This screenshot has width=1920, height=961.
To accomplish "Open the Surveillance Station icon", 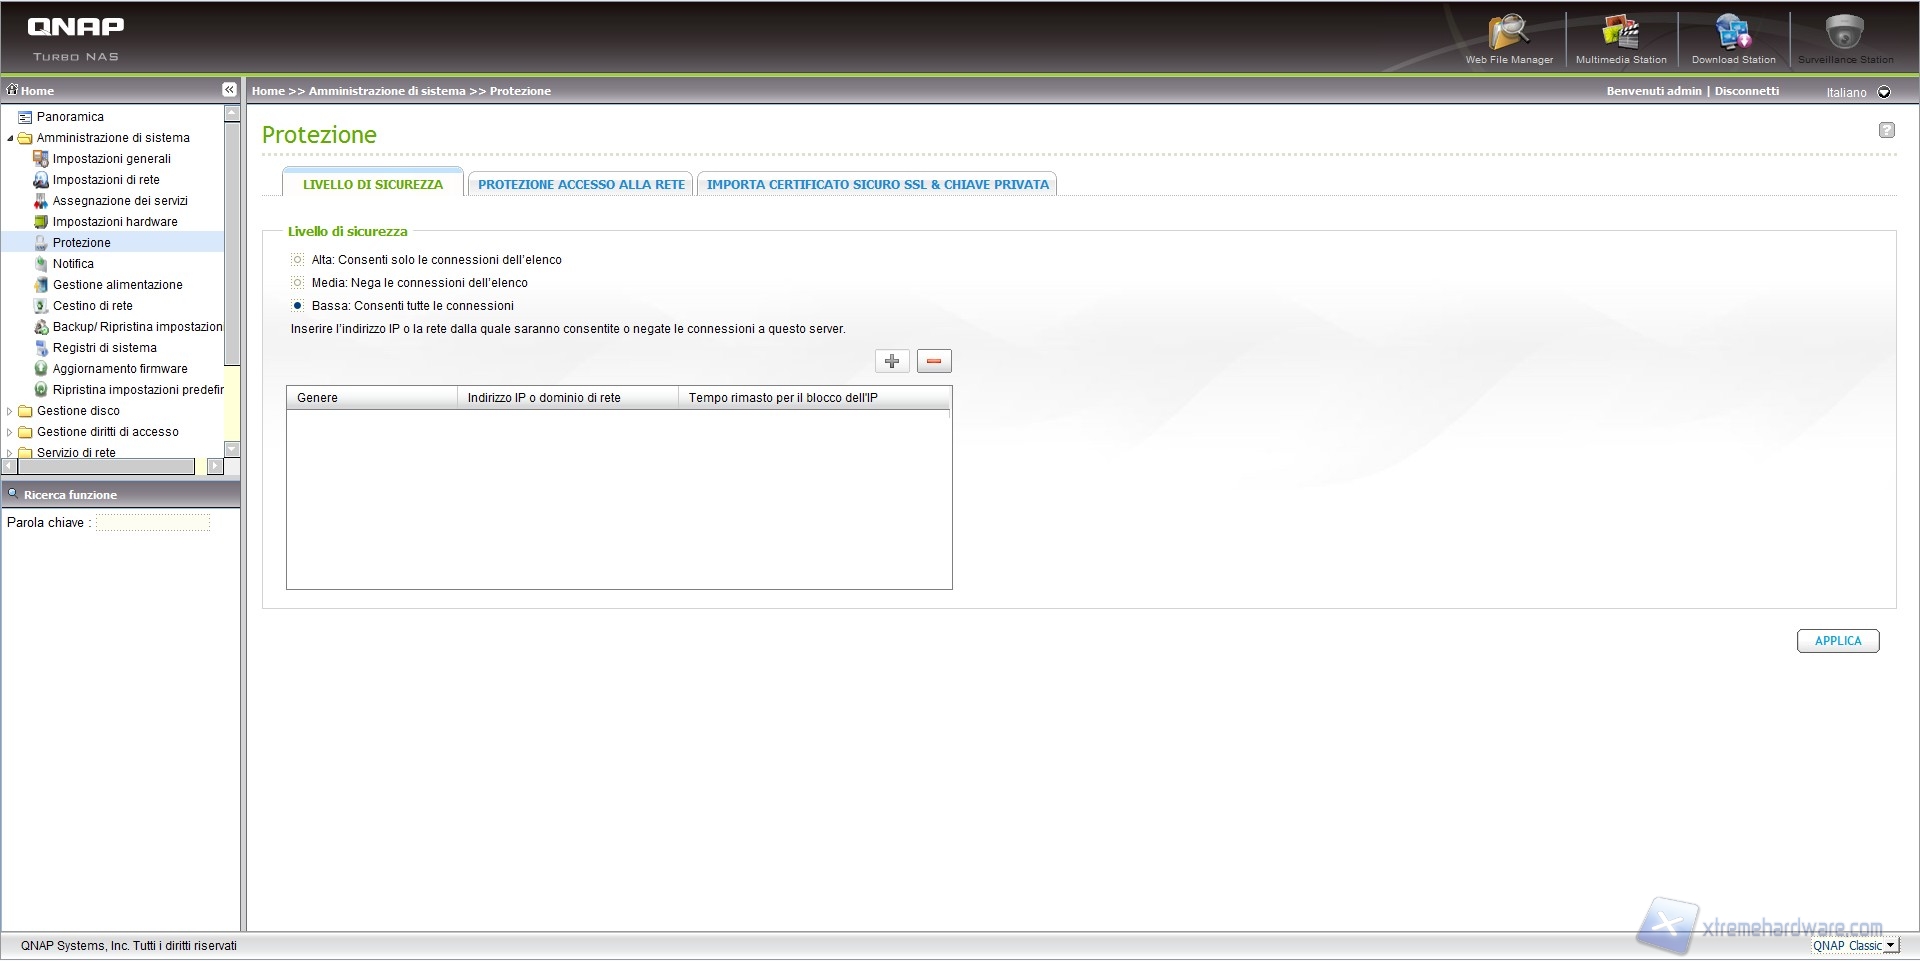I will click(x=1845, y=36).
